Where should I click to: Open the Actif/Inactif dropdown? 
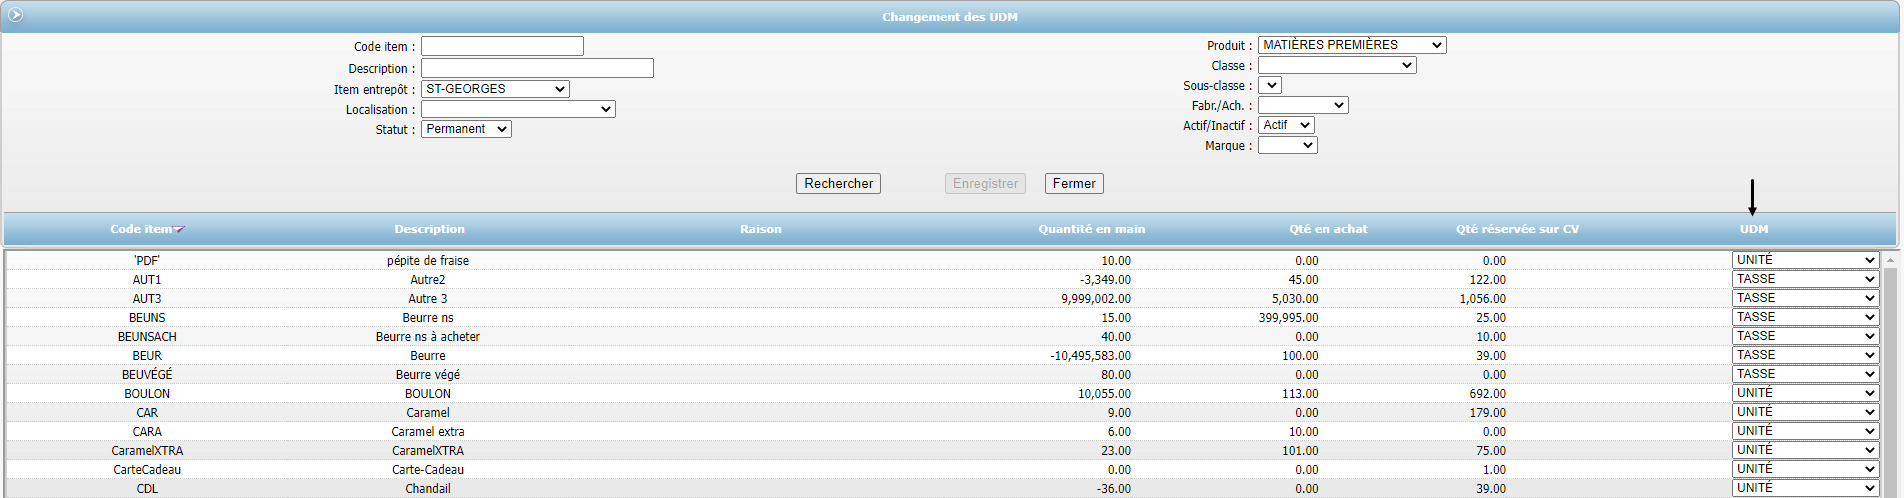(1286, 125)
